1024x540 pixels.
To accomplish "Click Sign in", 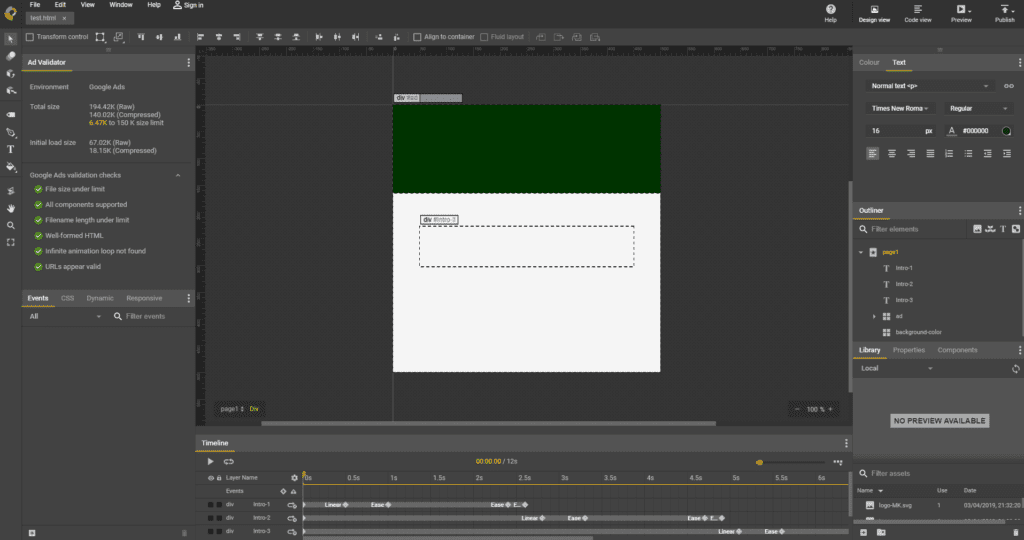I will click(188, 5).
